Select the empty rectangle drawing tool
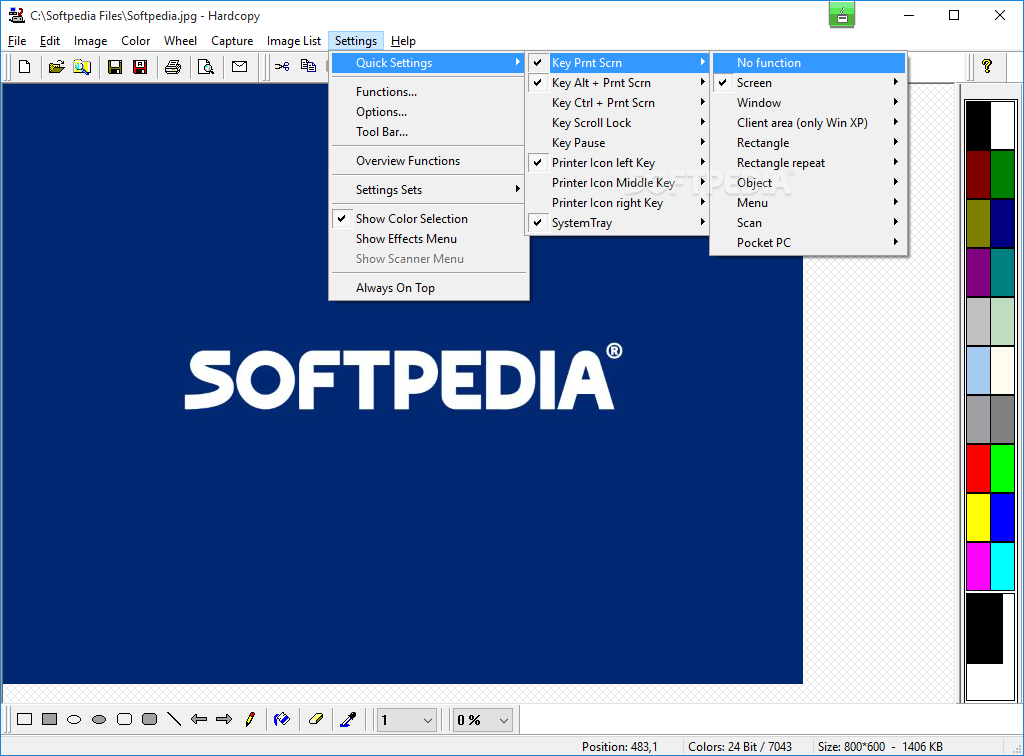This screenshot has height=756, width=1024. [25, 719]
